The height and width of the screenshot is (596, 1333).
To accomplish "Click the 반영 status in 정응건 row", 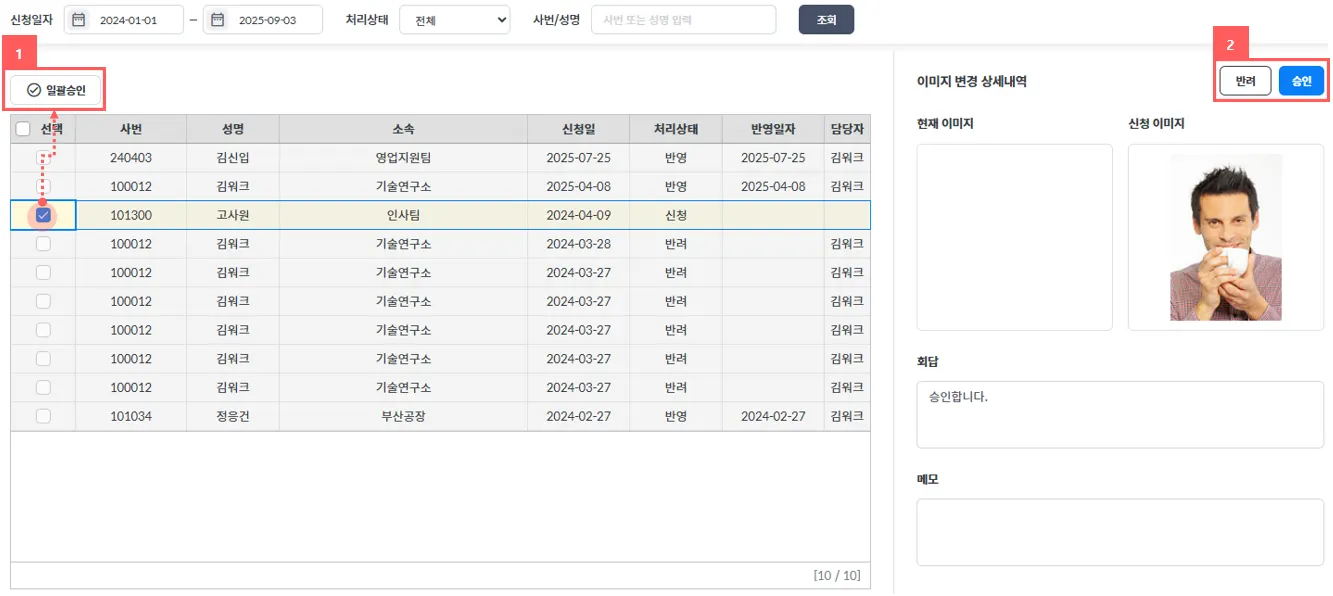I will (x=675, y=416).
